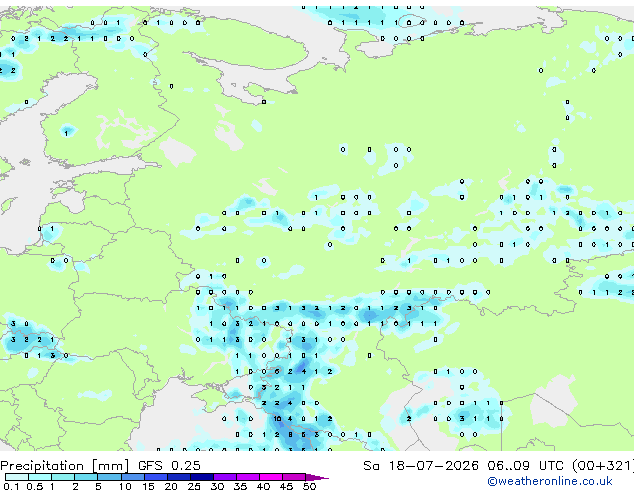Click the 40–45 mm magenta legend swatch
The image size is (634, 490).
pyautogui.click(x=271, y=477)
